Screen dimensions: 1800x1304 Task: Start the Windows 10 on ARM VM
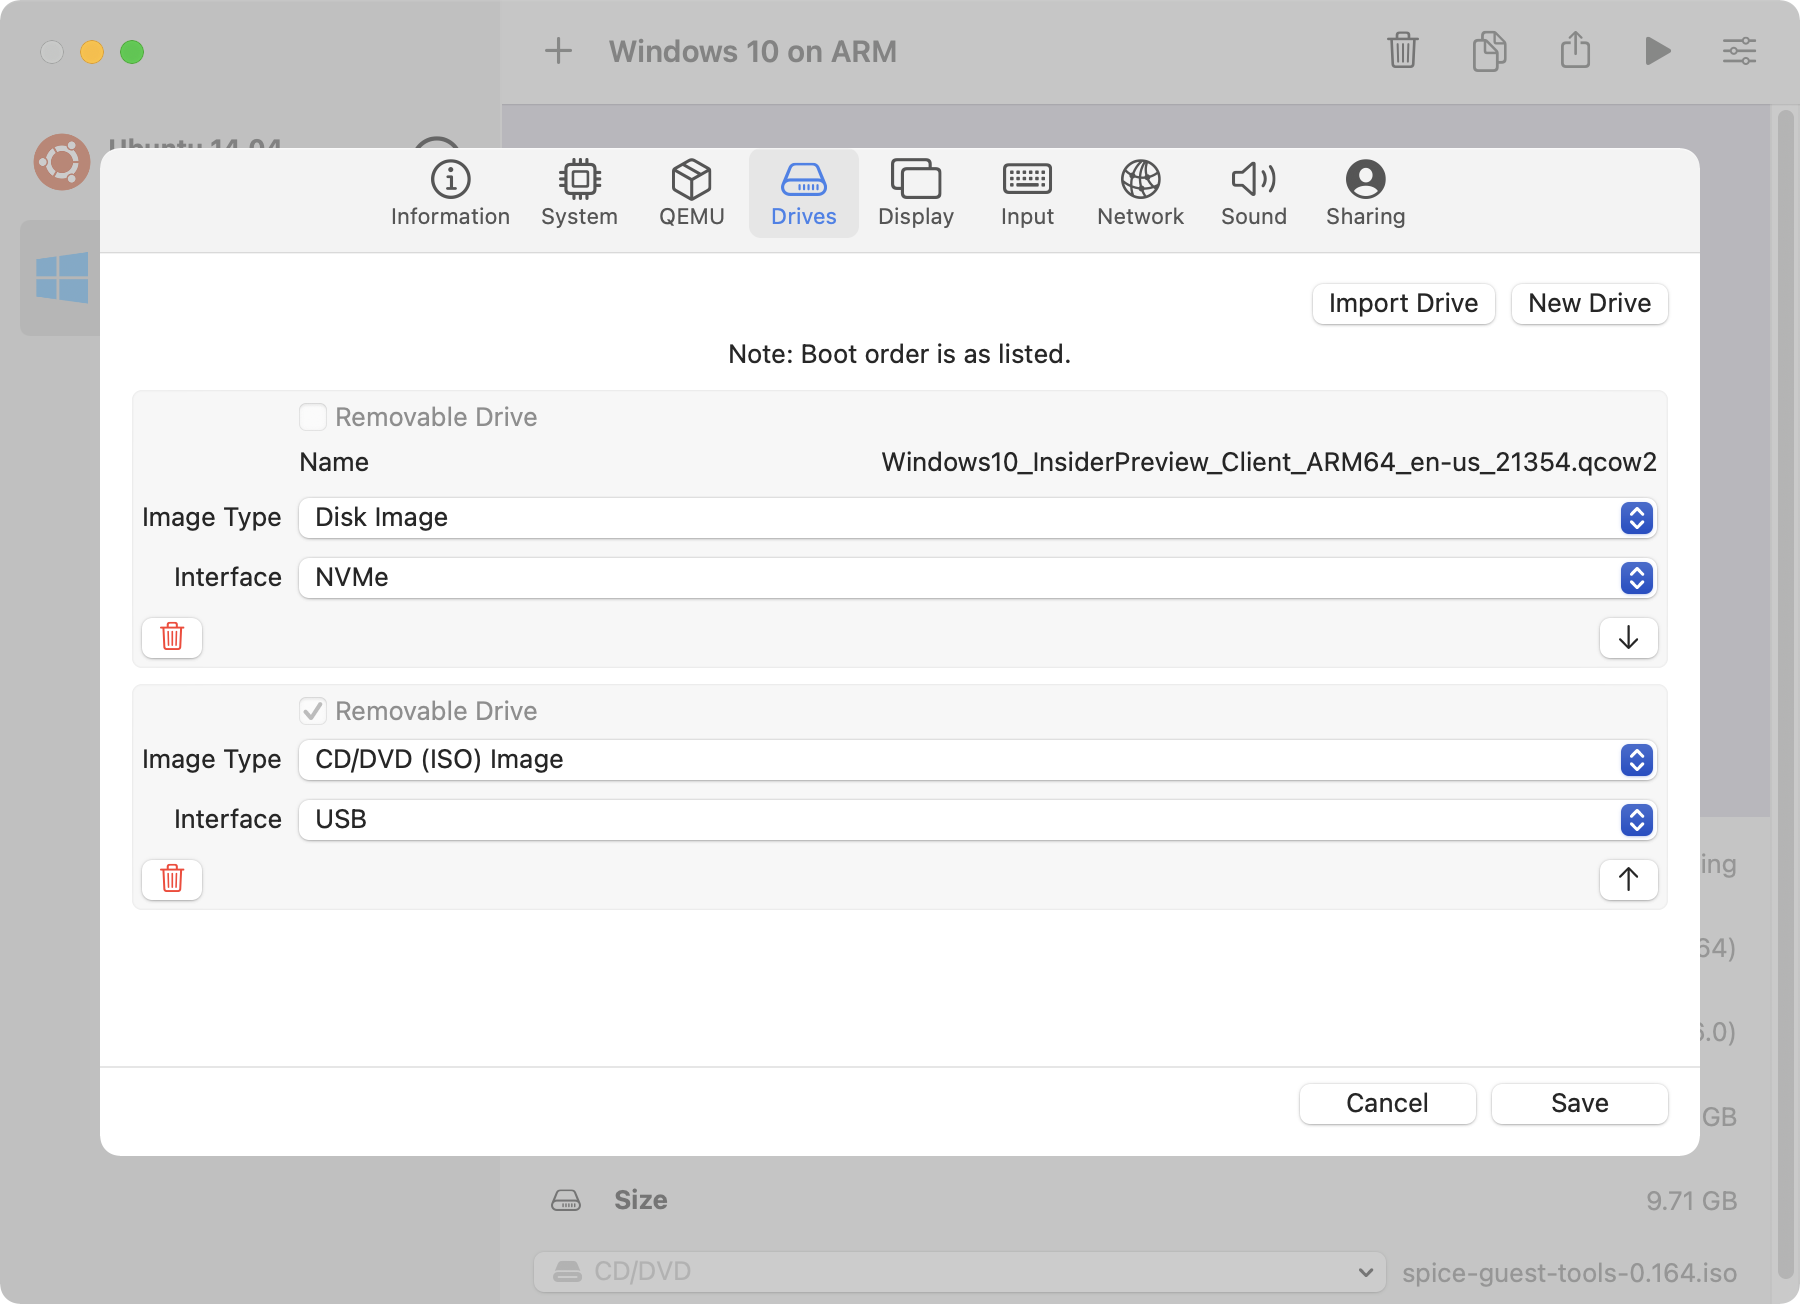click(1658, 51)
